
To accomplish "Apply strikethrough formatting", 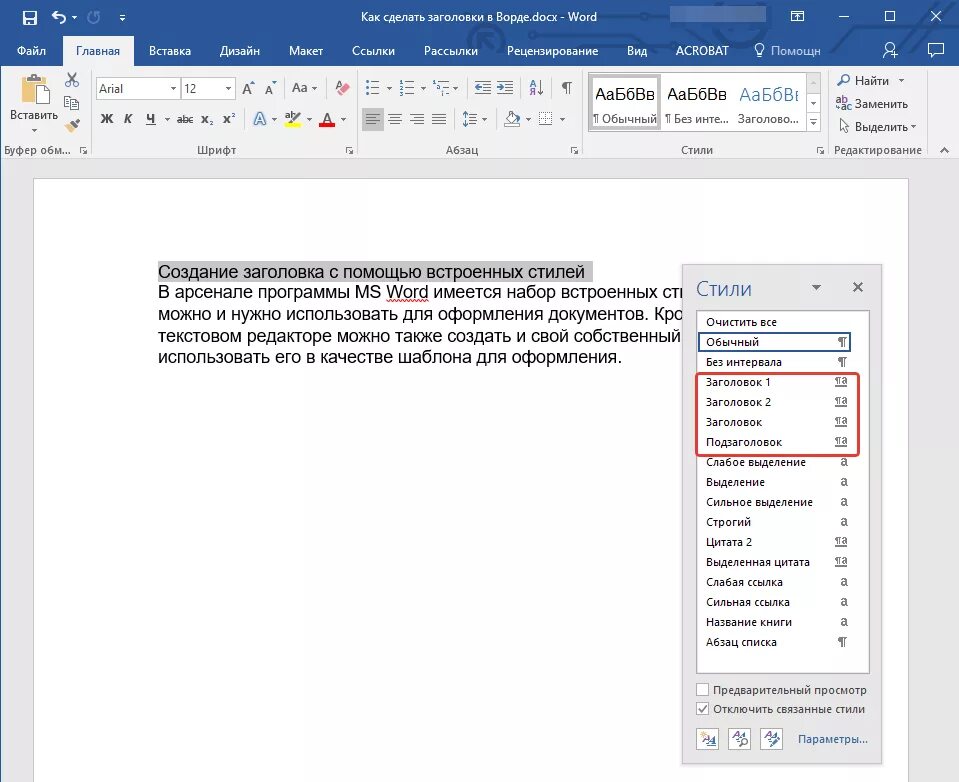I will point(183,119).
